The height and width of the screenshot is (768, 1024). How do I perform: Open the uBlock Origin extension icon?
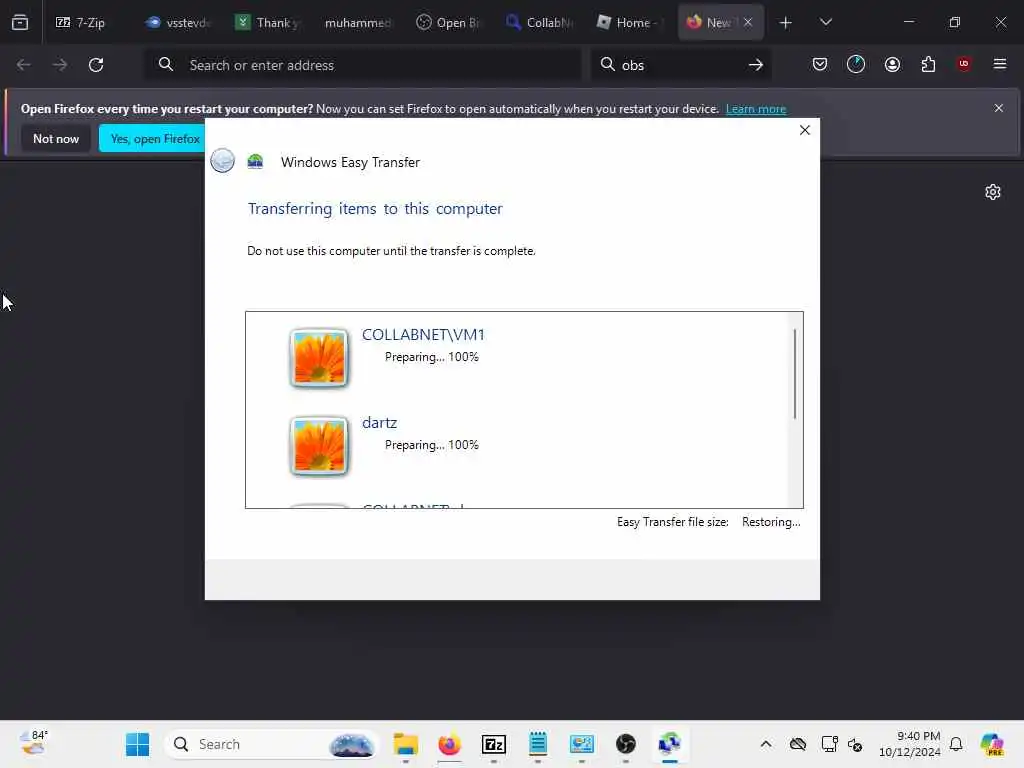[x=964, y=64]
